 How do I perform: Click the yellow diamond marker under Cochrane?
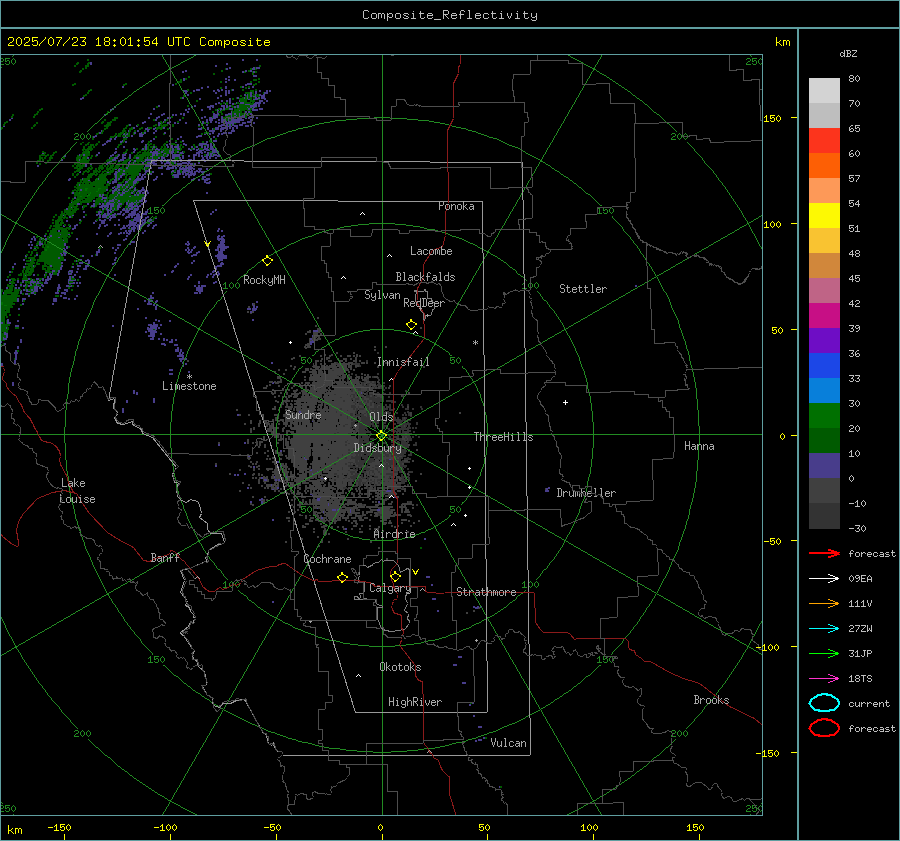pos(343,578)
